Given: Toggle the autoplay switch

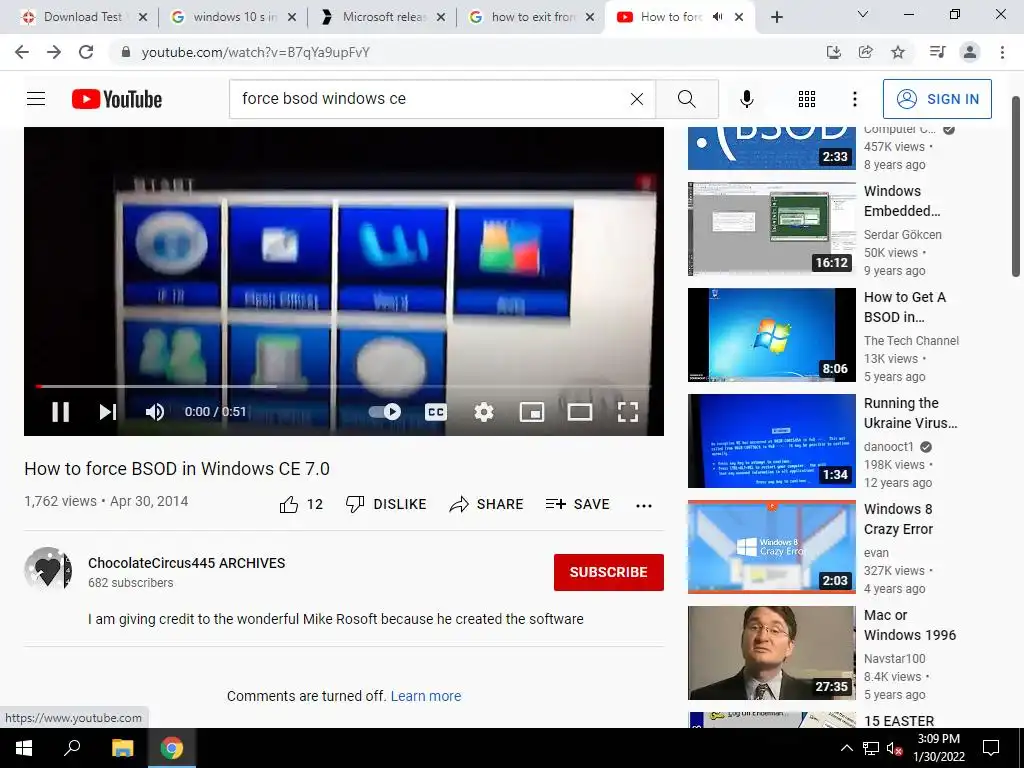Looking at the screenshot, I should pyautogui.click(x=385, y=411).
